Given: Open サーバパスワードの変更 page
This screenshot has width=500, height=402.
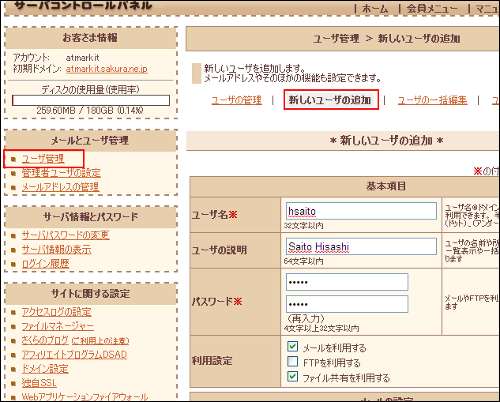Looking at the screenshot, I should coord(65,235).
